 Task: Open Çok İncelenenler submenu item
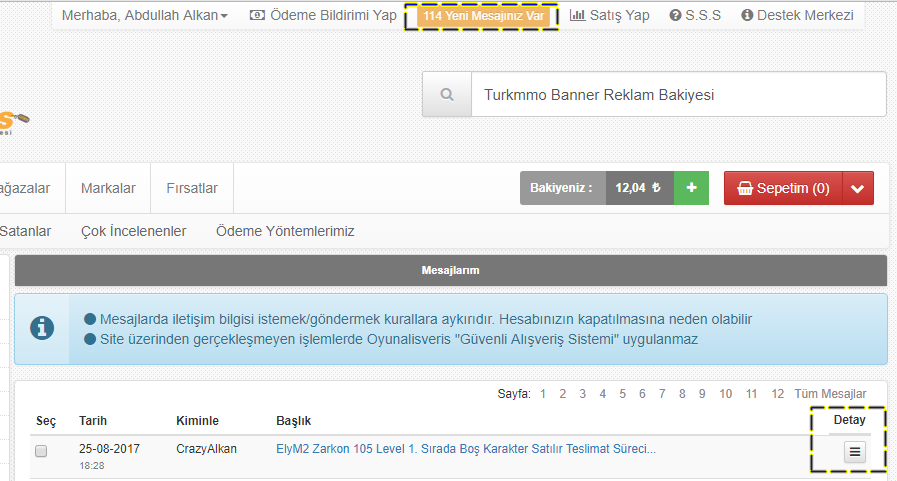click(x=133, y=231)
